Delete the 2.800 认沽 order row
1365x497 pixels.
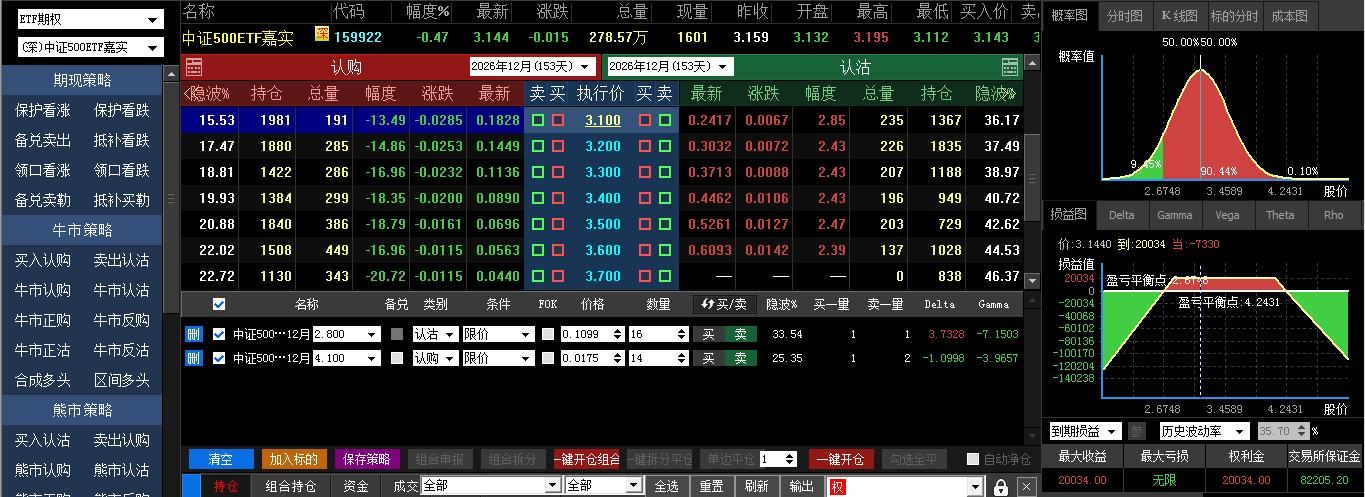194,334
